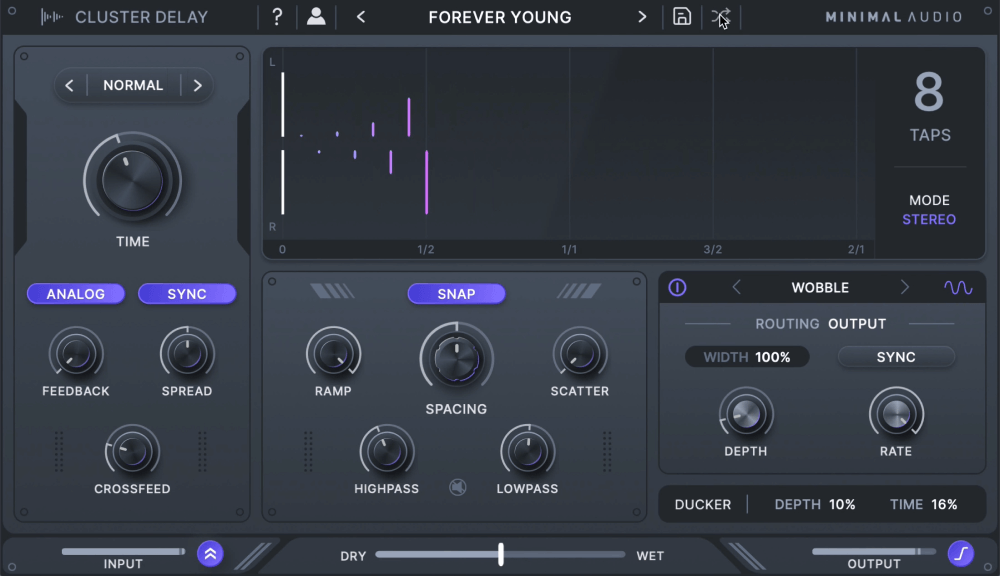Open the user account icon

coord(316,17)
